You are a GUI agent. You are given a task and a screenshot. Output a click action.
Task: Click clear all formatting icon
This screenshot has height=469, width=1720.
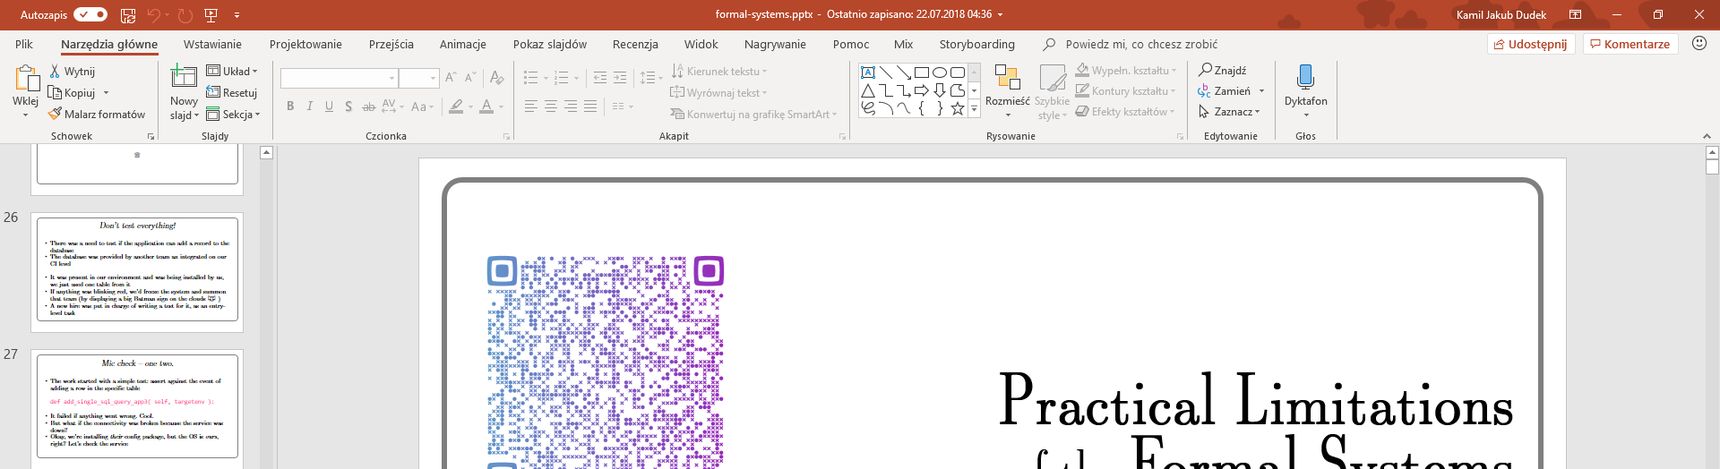(x=497, y=78)
